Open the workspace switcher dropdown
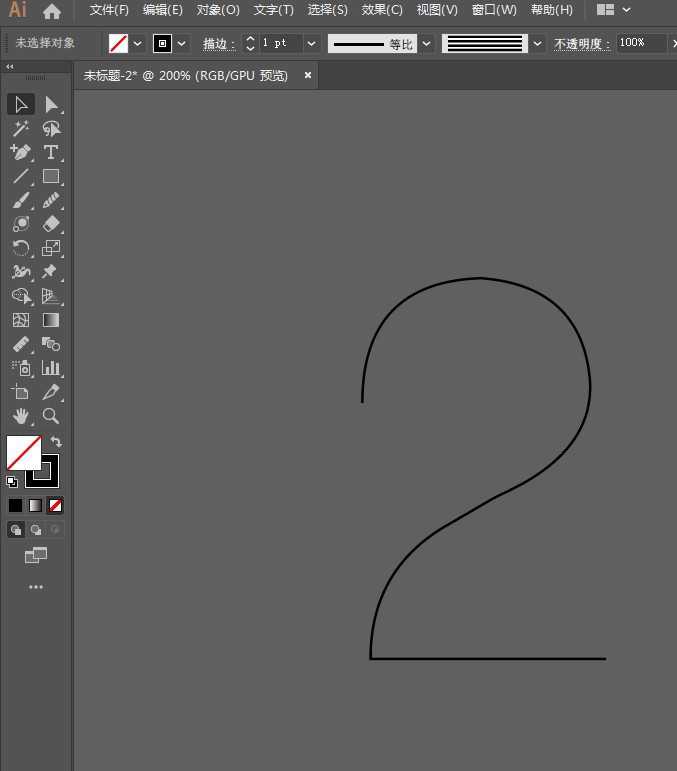The width and height of the screenshot is (677, 771). point(614,10)
